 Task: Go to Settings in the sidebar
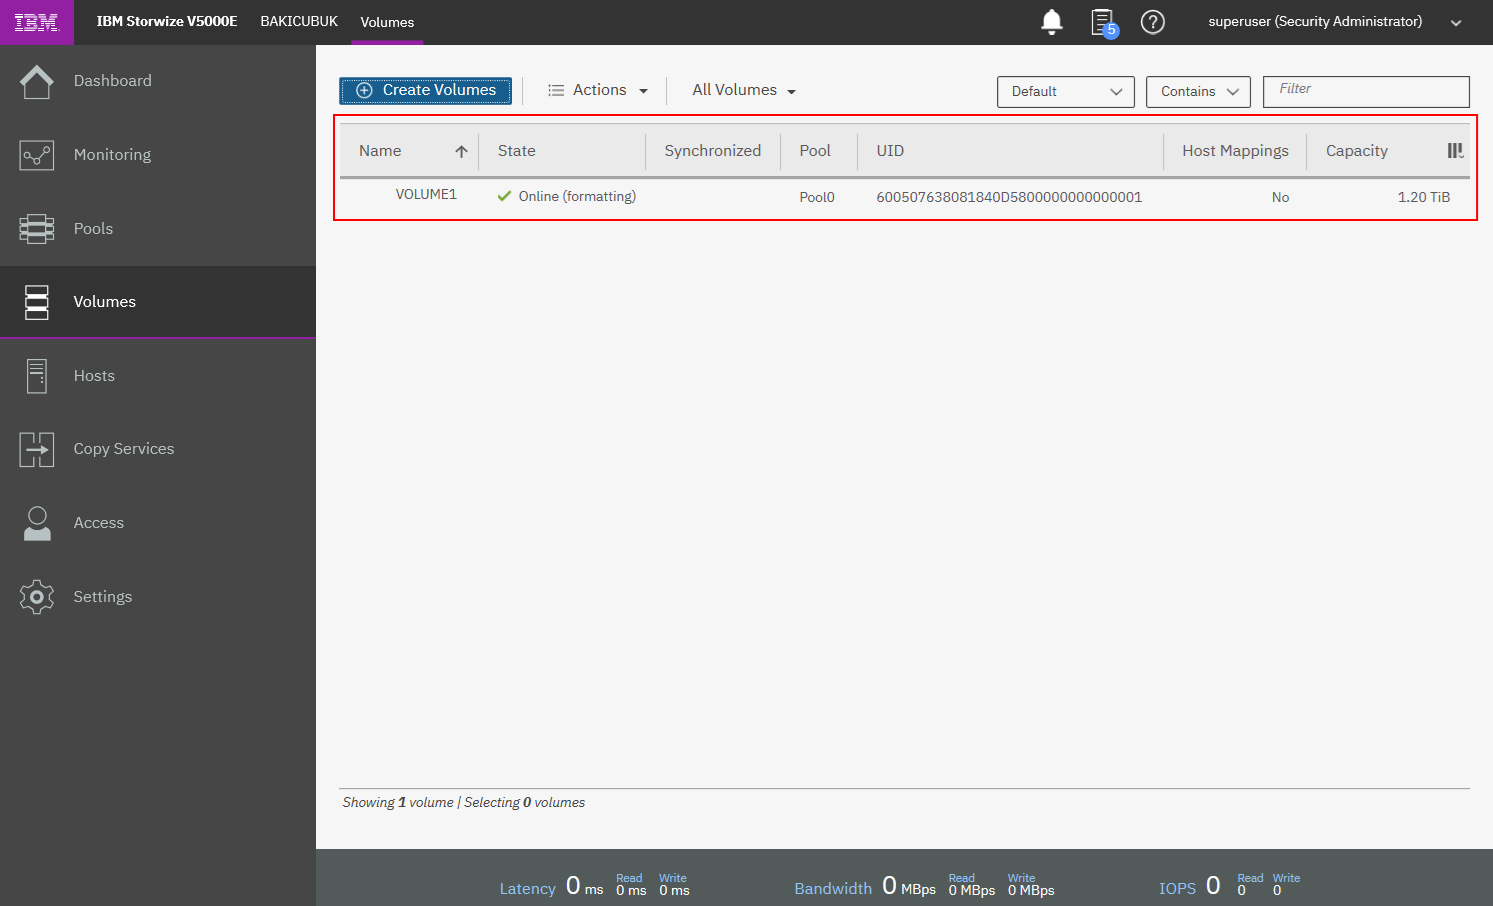coord(103,597)
